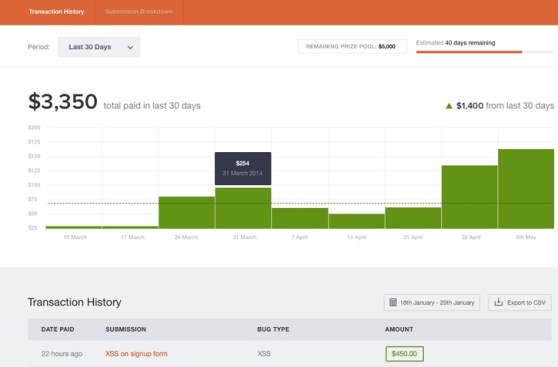The height and width of the screenshot is (367, 558).
Task: Sort by Bug Type column header
Action: 273,330
